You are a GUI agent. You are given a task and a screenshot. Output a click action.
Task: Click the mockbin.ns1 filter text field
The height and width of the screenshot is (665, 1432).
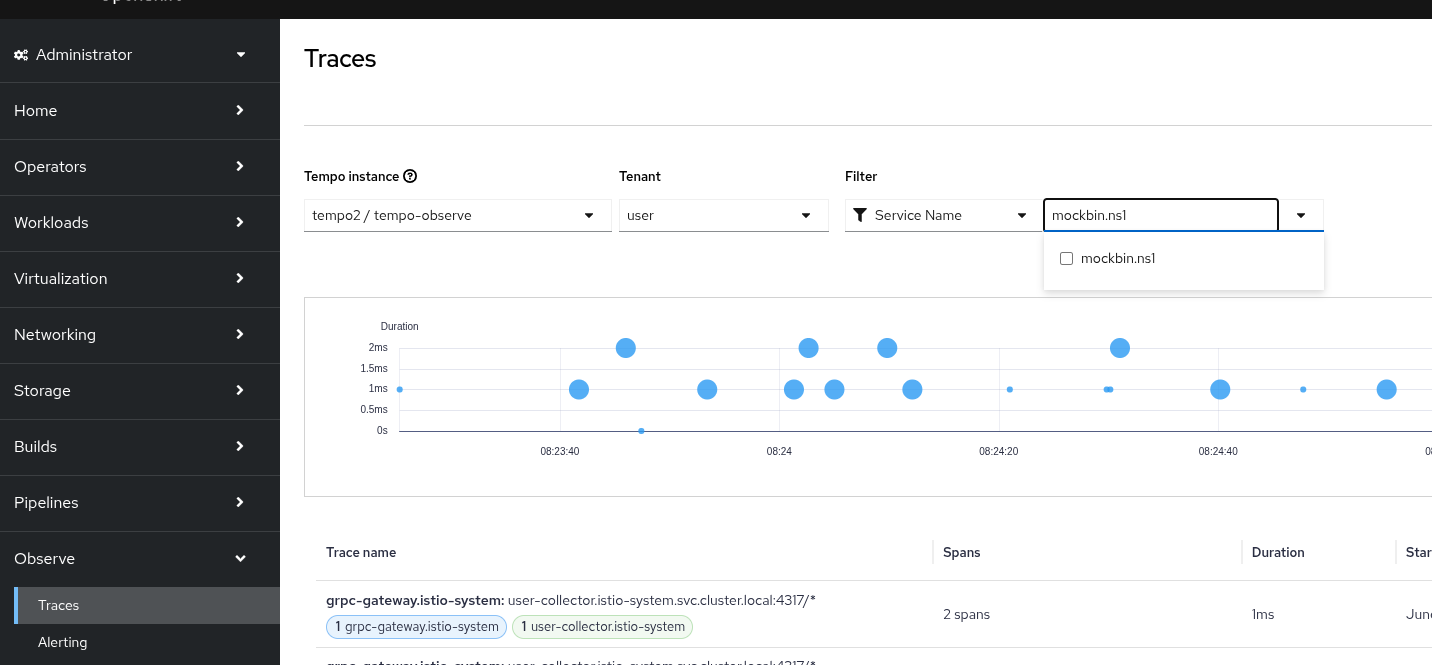pos(1160,215)
